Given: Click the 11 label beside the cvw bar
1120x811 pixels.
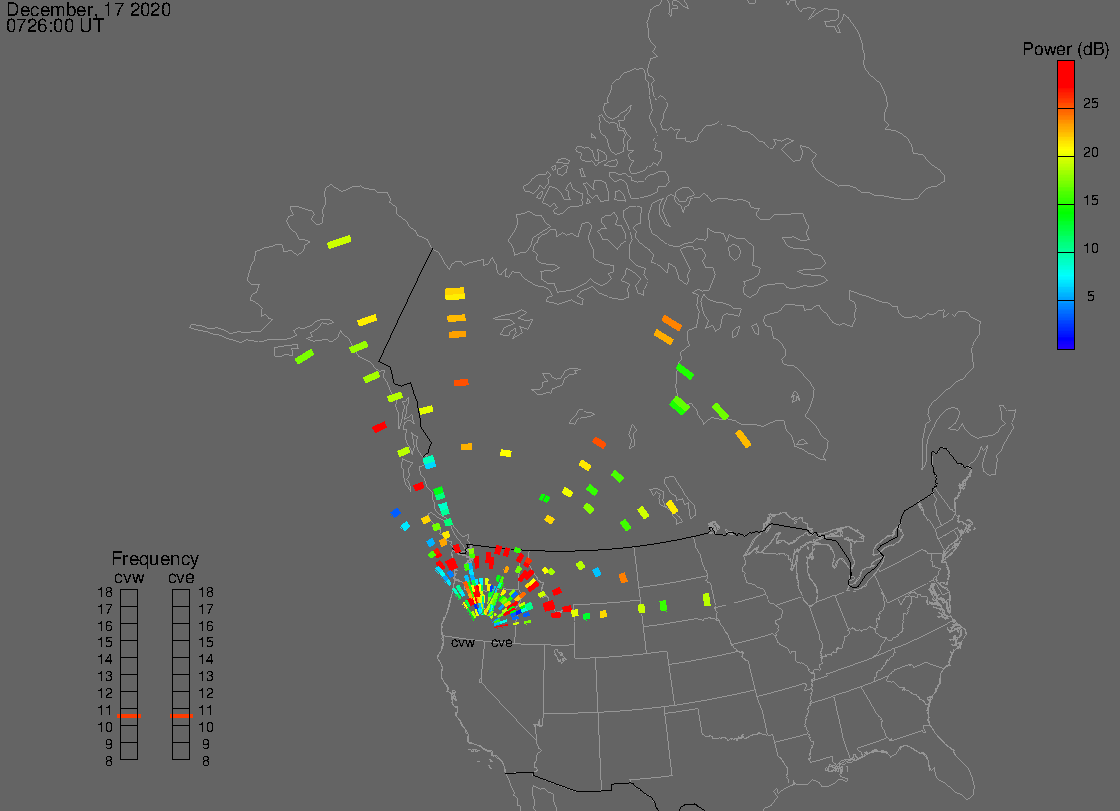Looking at the screenshot, I should (x=105, y=710).
